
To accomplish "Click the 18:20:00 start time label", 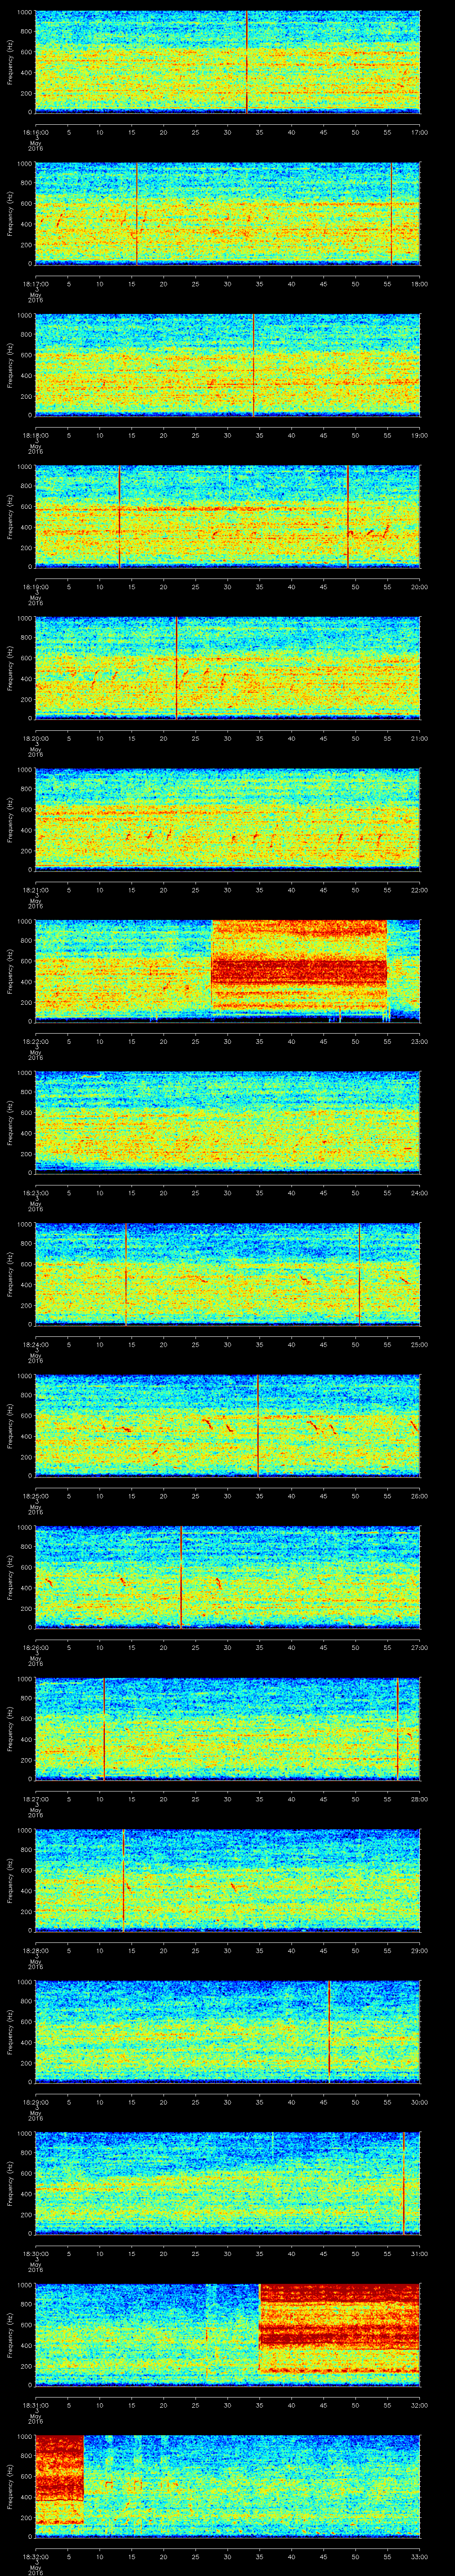I will click(x=36, y=739).
